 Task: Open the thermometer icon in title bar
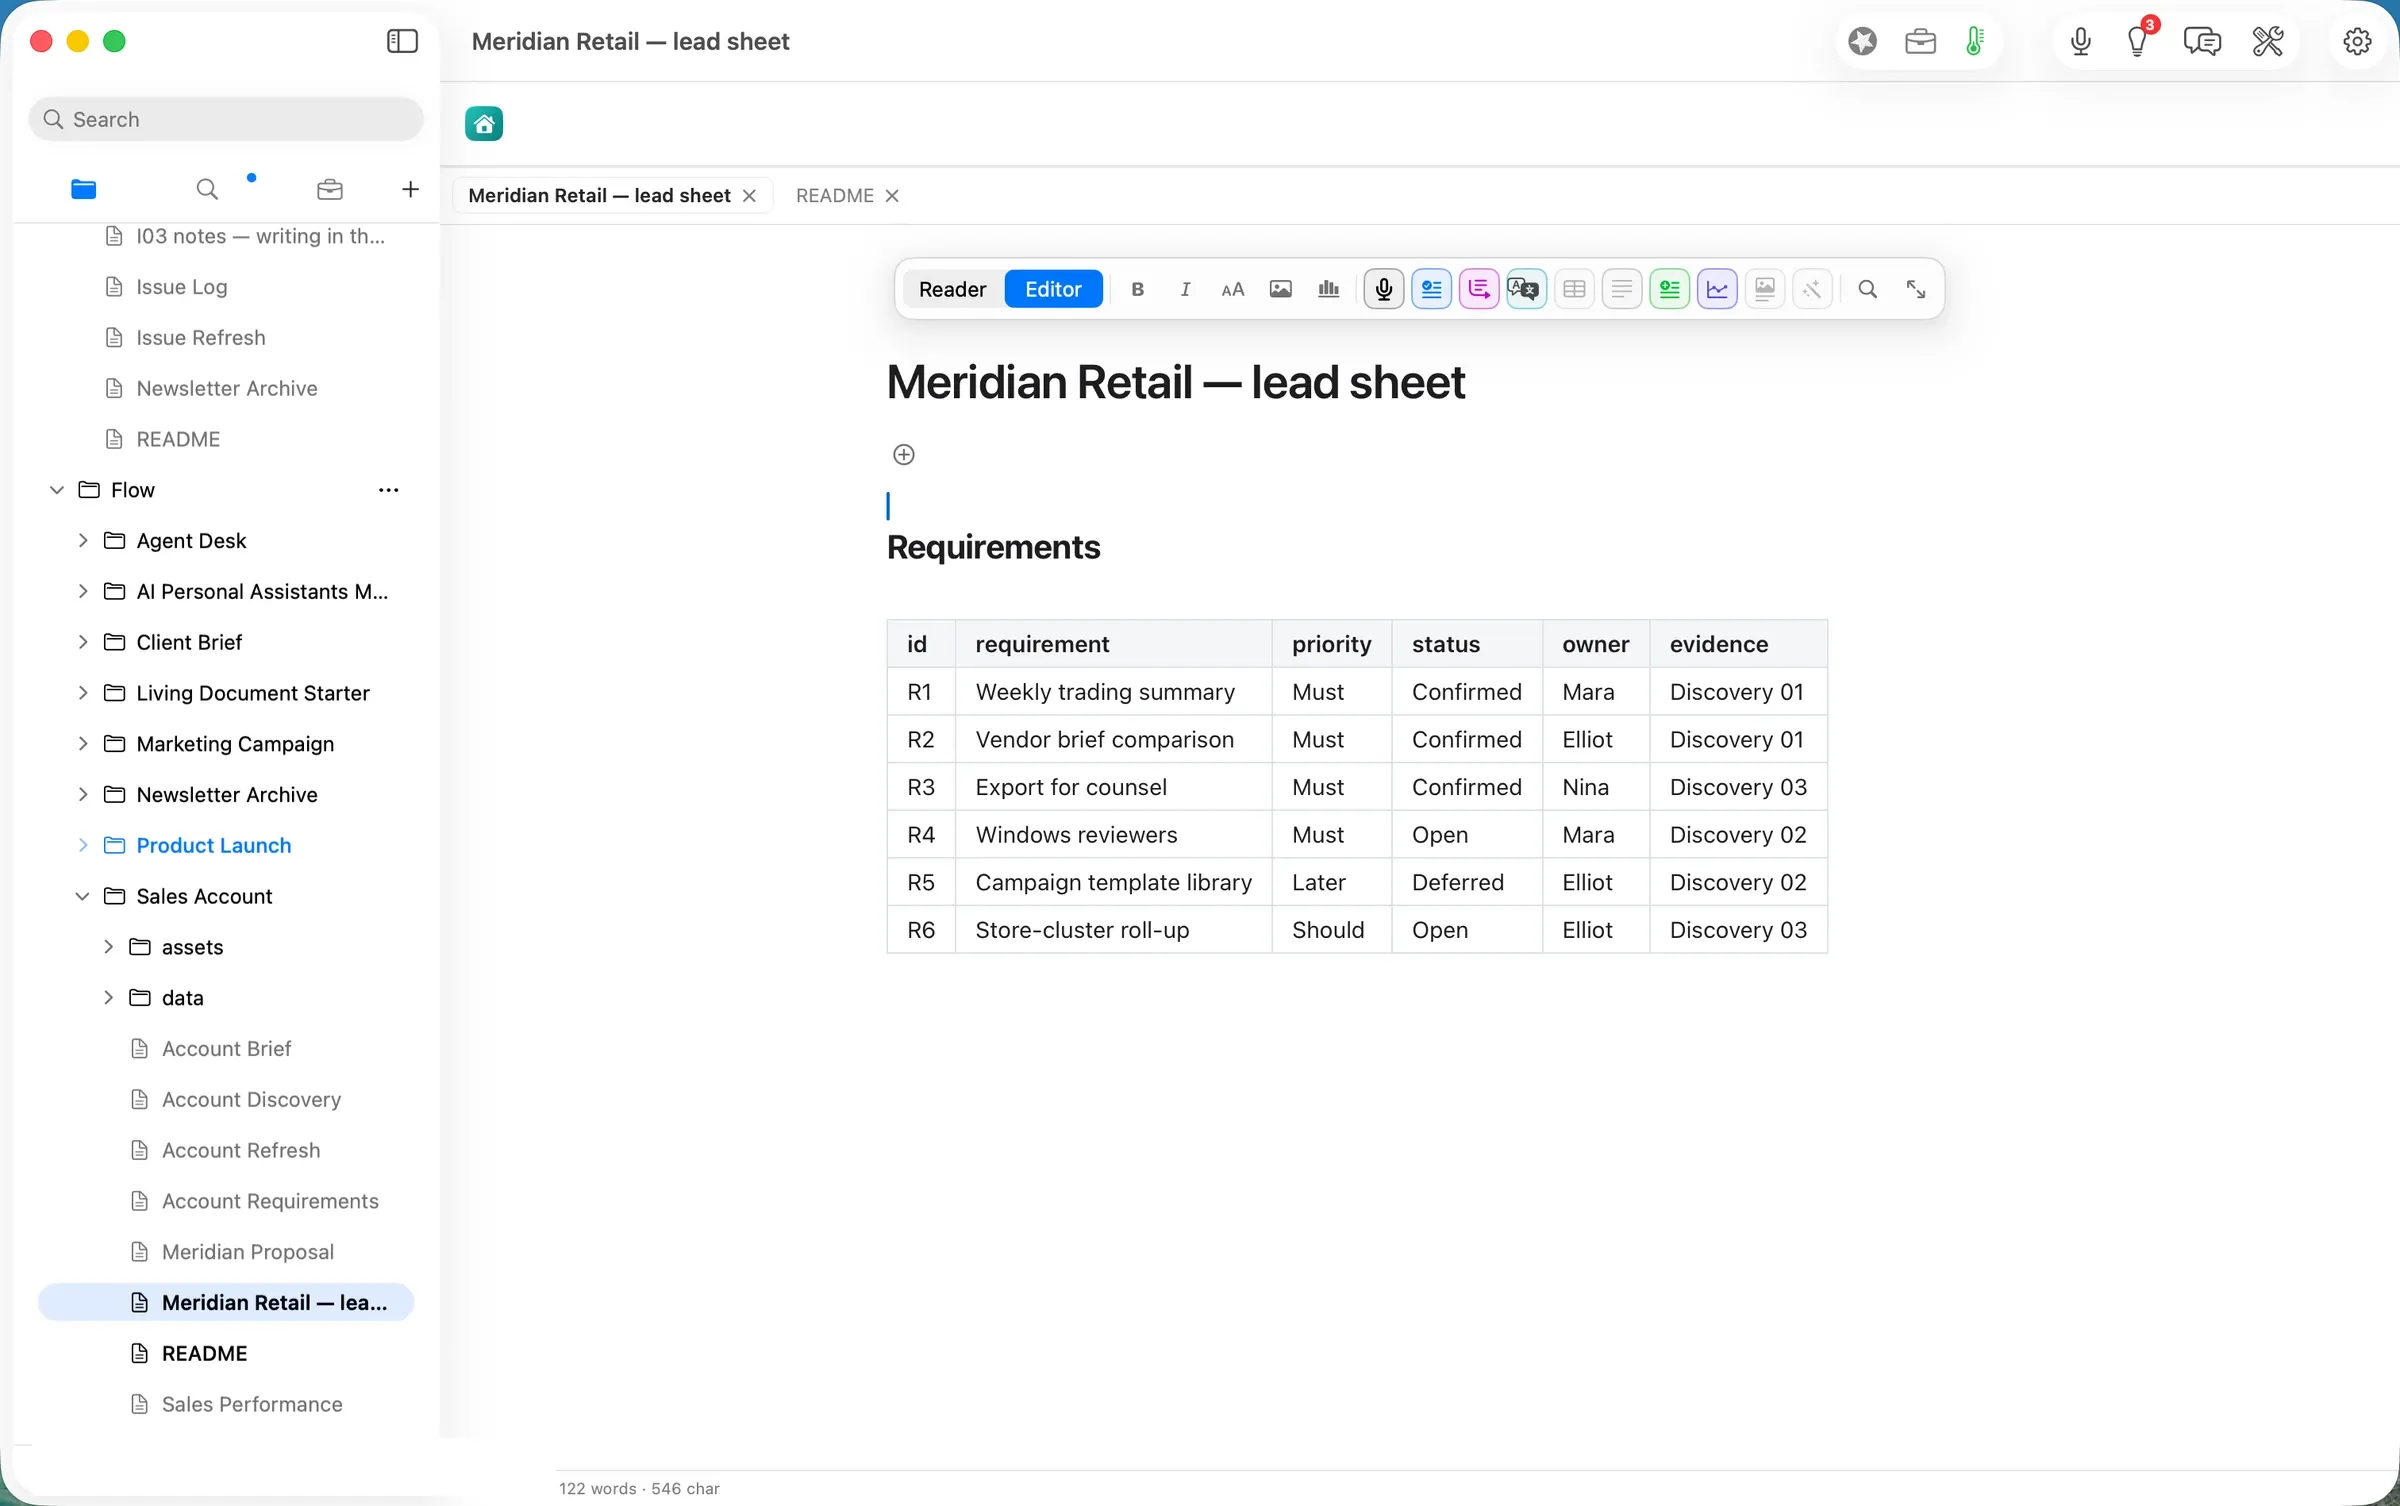tap(1975, 41)
